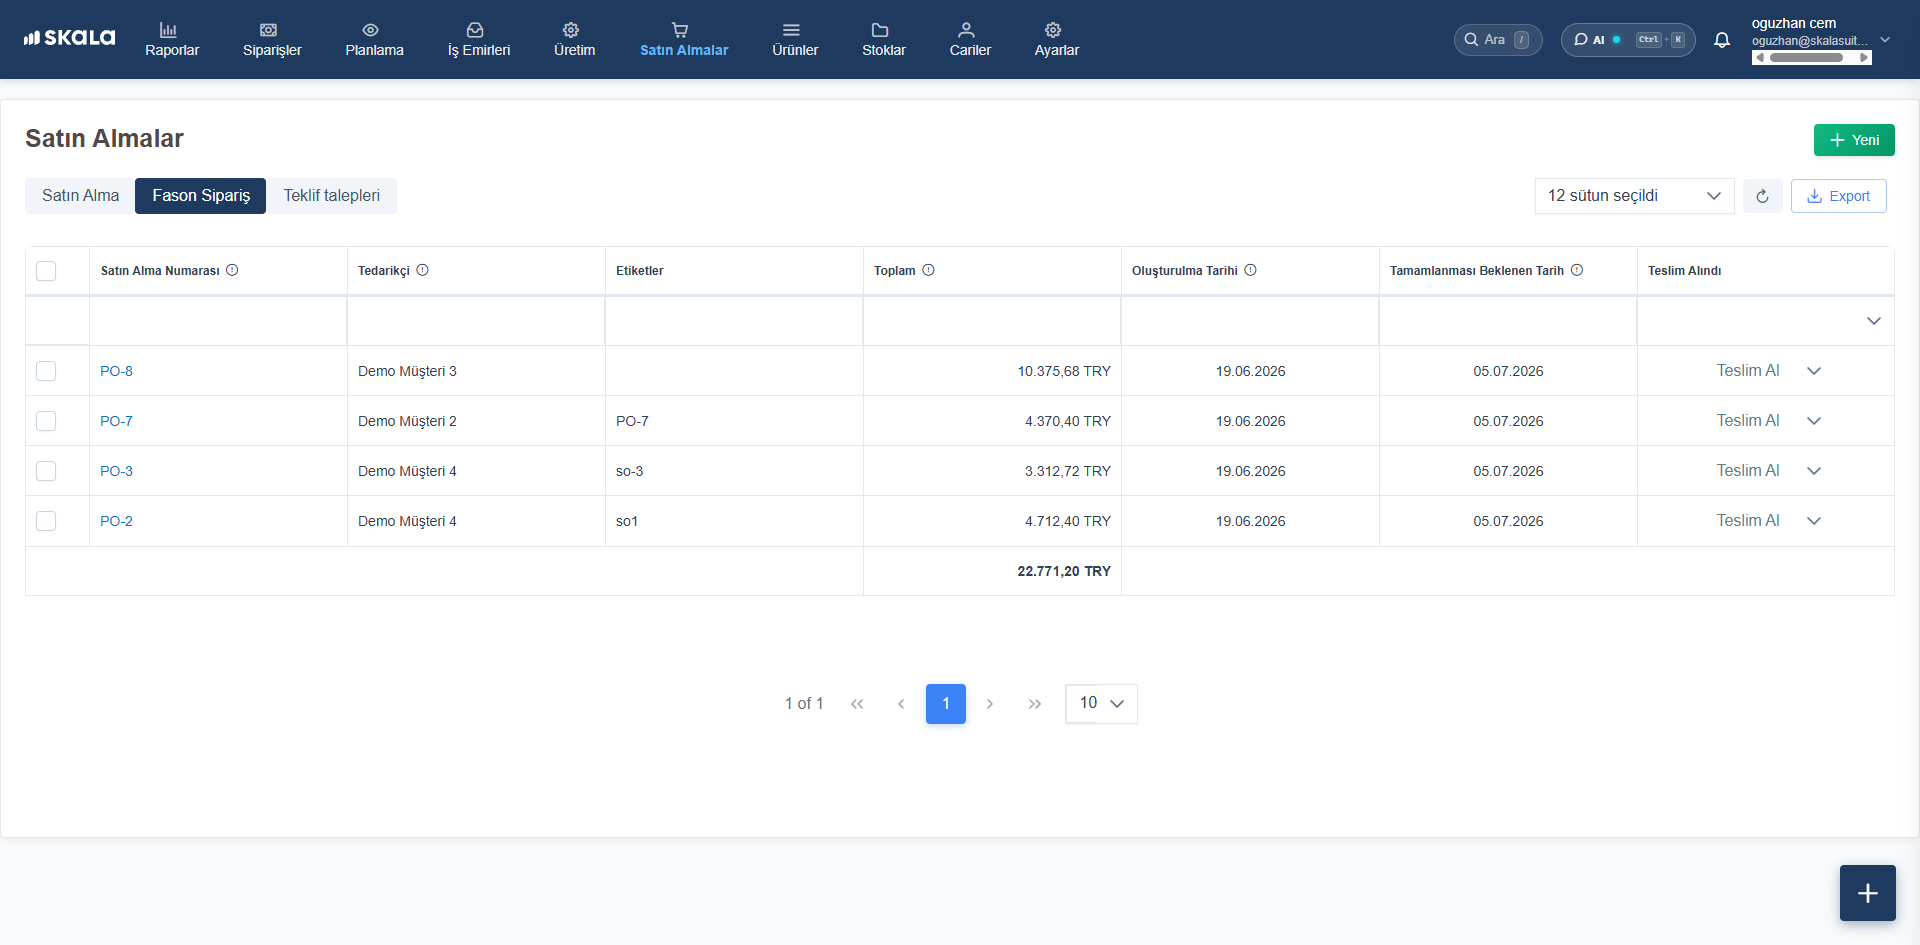
Task: Open the notifications bell
Action: coord(1721,40)
